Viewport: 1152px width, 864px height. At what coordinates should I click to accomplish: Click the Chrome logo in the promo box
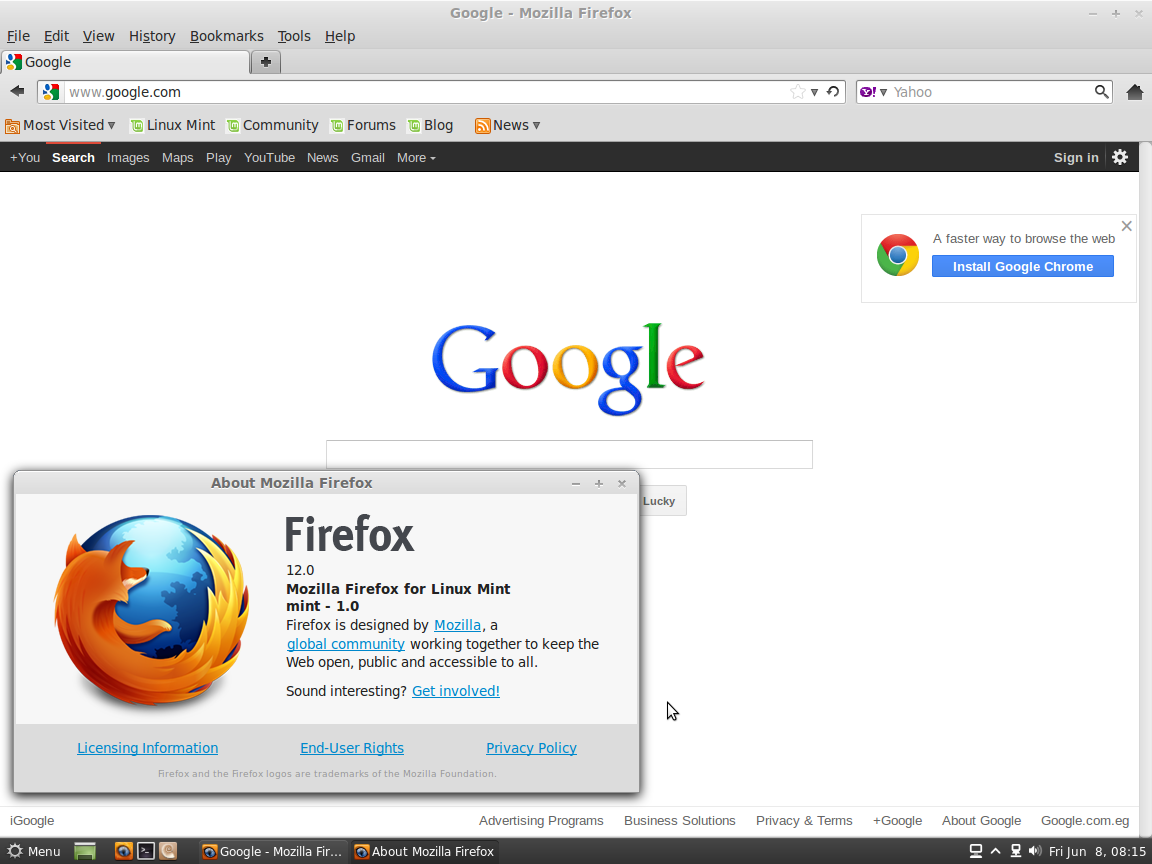(x=898, y=255)
